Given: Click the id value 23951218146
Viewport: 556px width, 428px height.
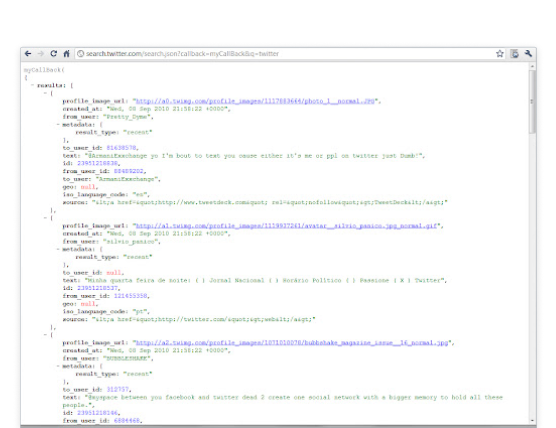Looking at the screenshot, I should tap(98, 413).
